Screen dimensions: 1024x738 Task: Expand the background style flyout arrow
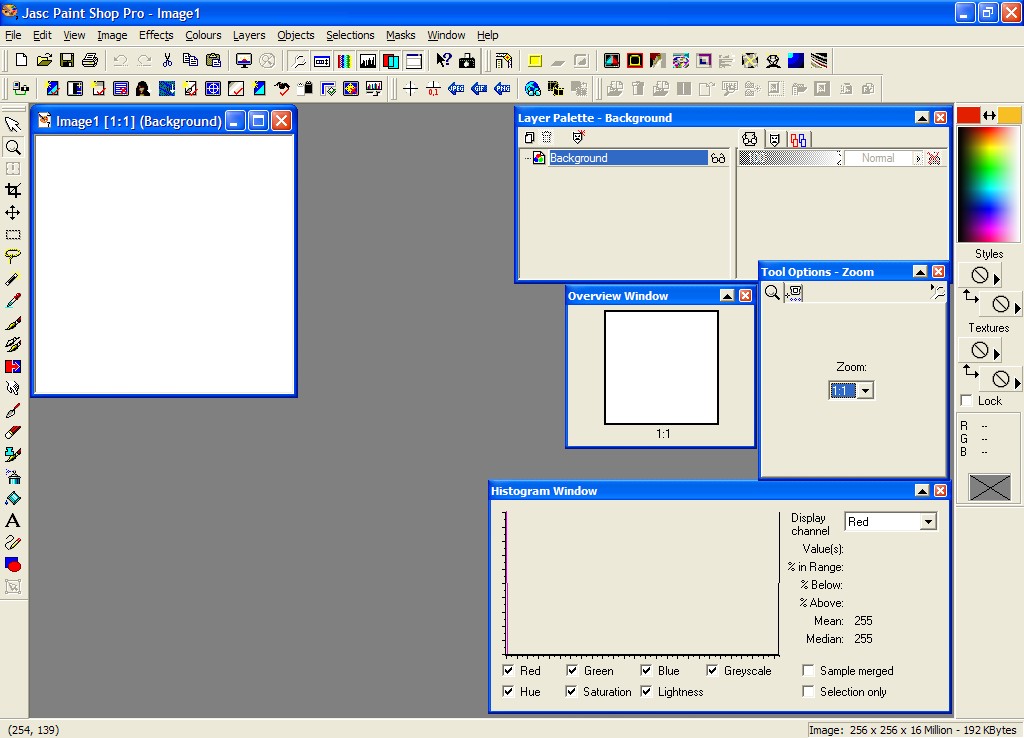(x=1017, y=307)
